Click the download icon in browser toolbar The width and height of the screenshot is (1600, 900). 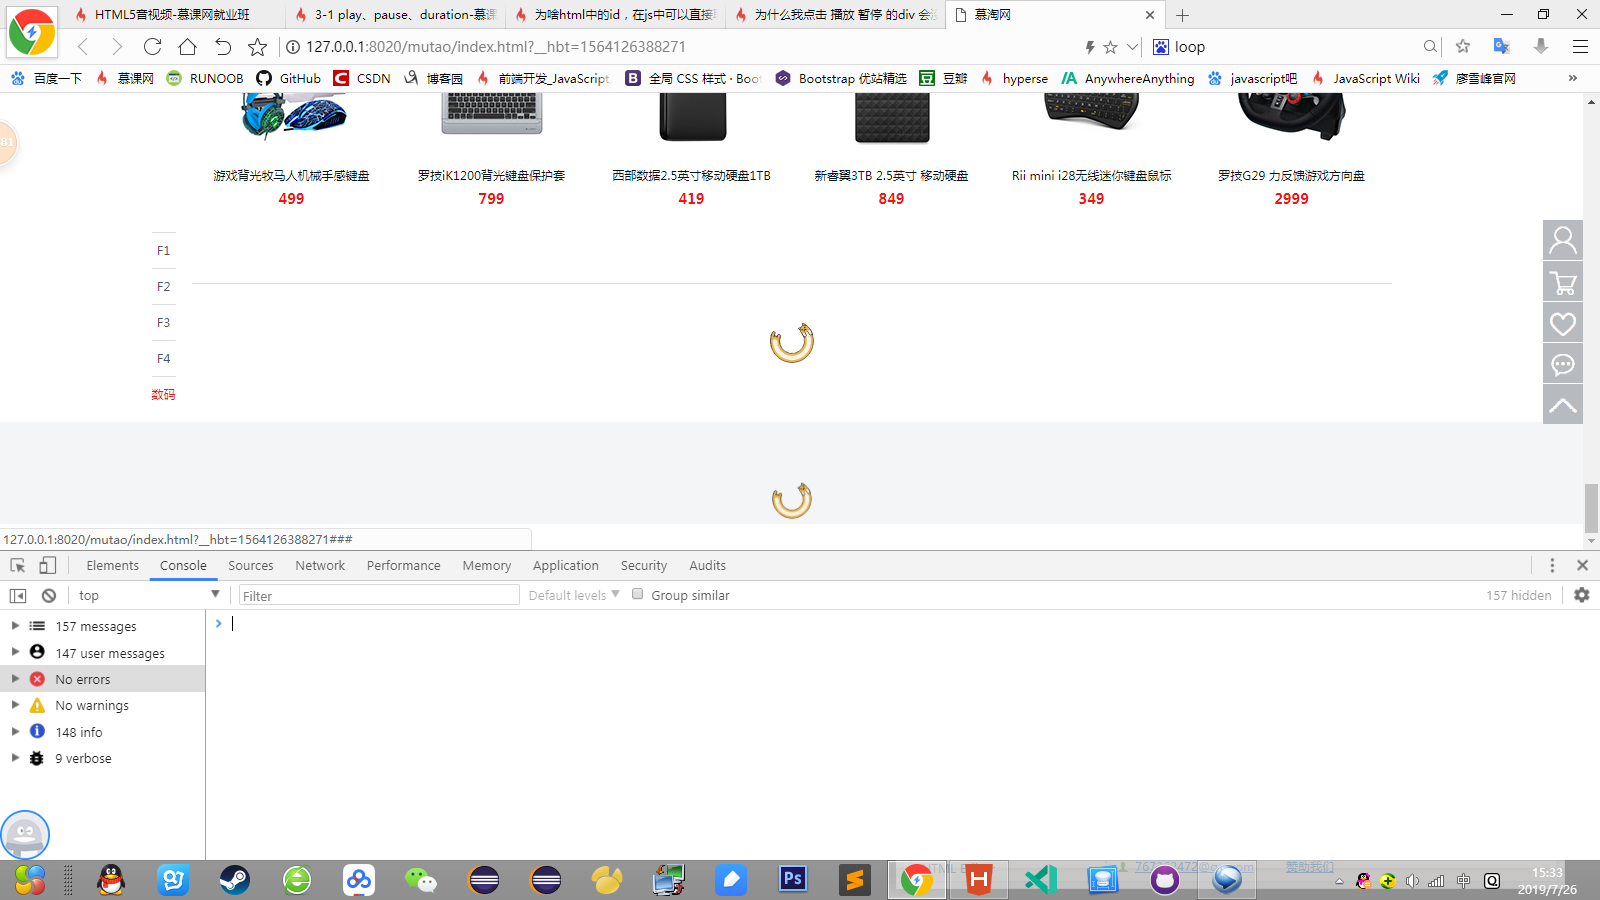(1541, 46)
